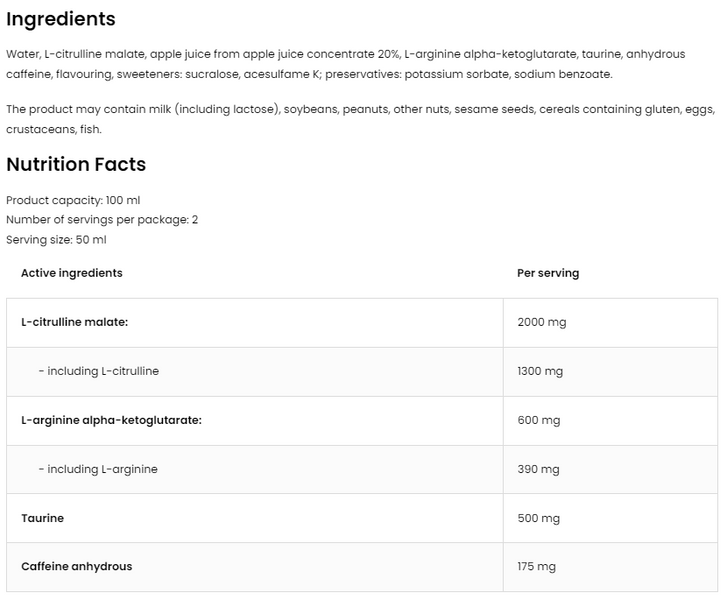Click the Per serving column header
727x600 pixels.
(x=548, y=273)
